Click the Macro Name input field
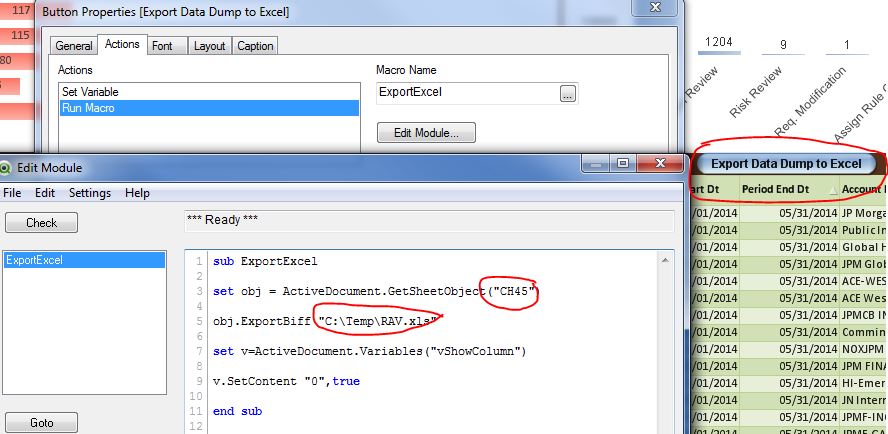The image size is (888, 434). pos(467,92)
